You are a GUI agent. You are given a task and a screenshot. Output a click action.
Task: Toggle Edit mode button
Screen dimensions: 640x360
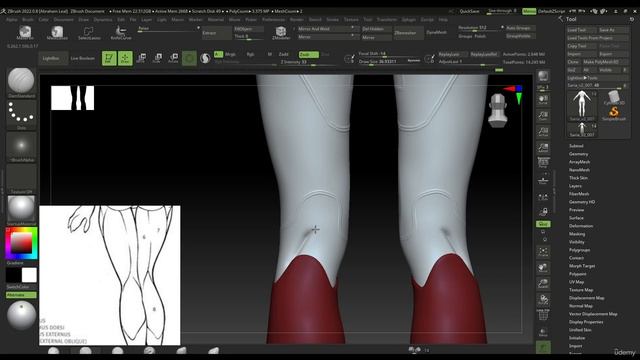pos(109,58)
